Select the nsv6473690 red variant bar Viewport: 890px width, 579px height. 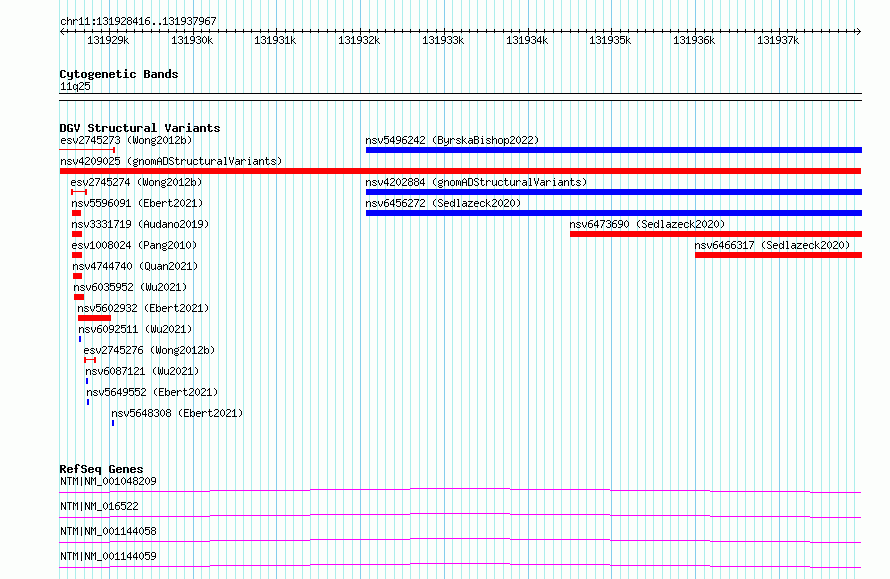click(x=716, y=234)
